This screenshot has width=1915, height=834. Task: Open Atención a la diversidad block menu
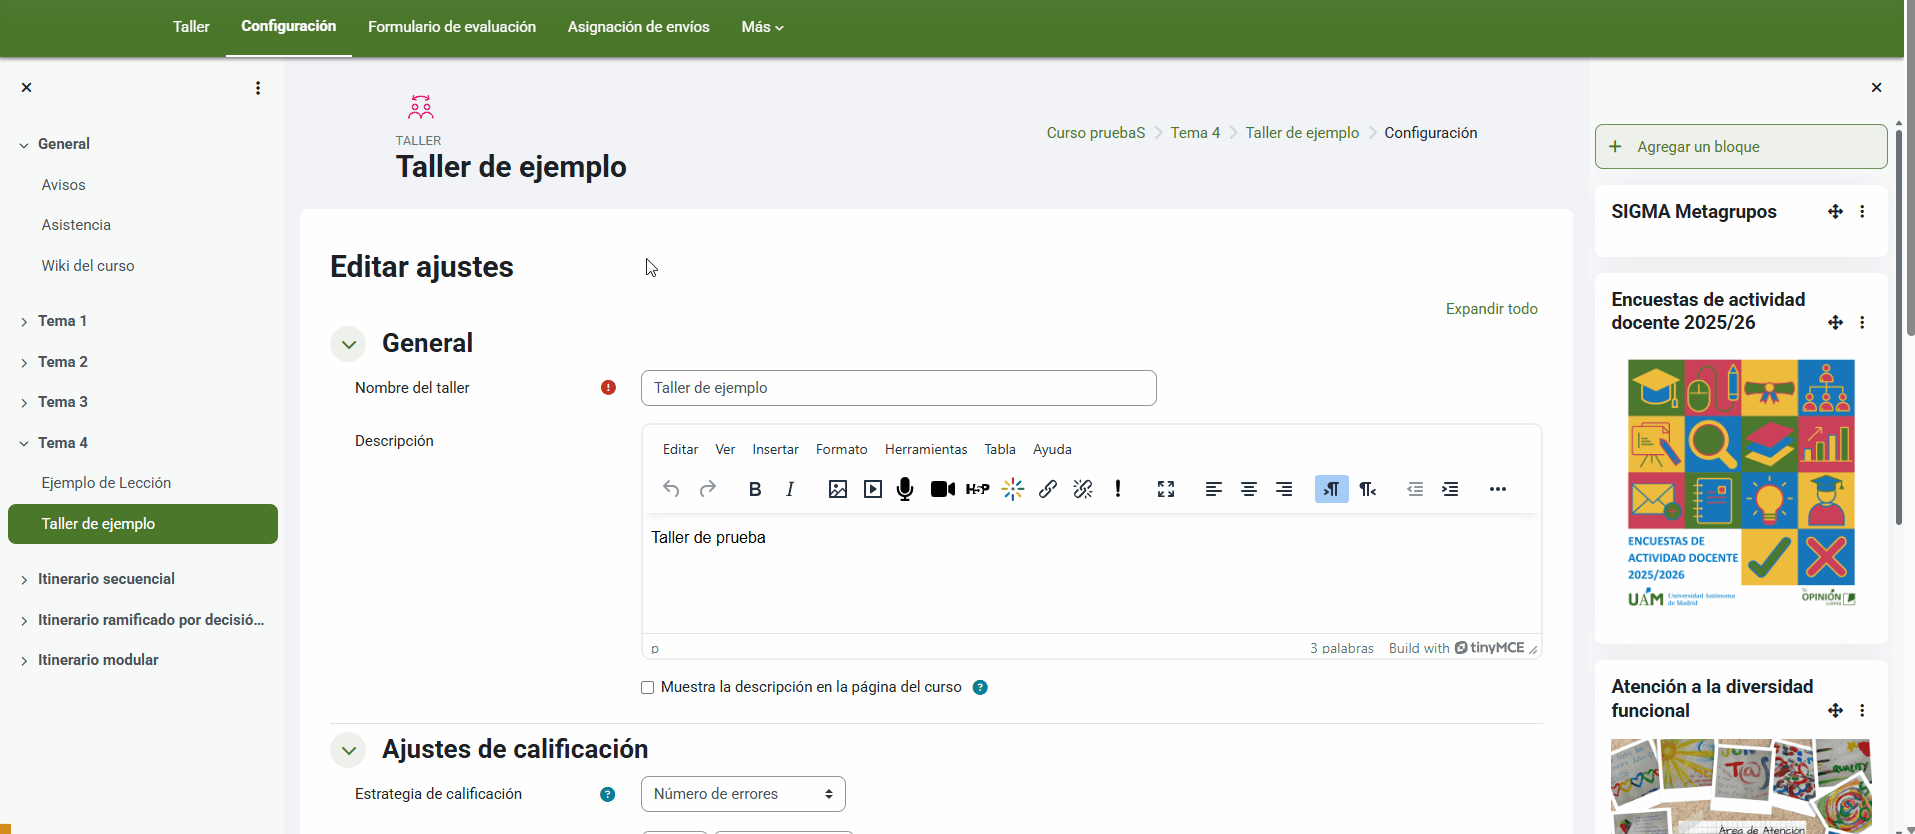(1862, 710)
